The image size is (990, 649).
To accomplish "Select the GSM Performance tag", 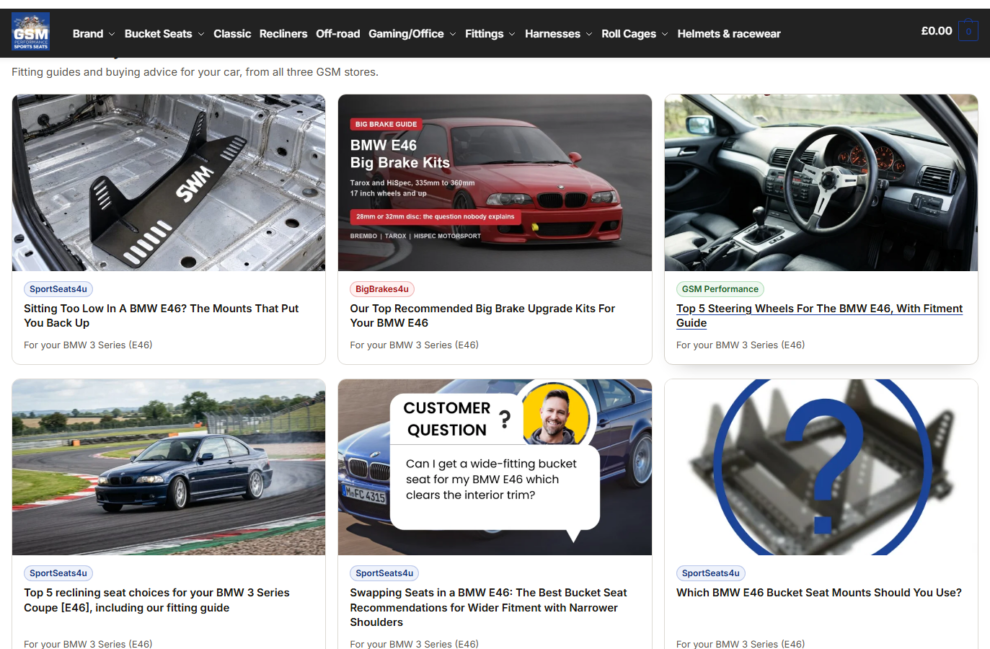I will (720, 289).
